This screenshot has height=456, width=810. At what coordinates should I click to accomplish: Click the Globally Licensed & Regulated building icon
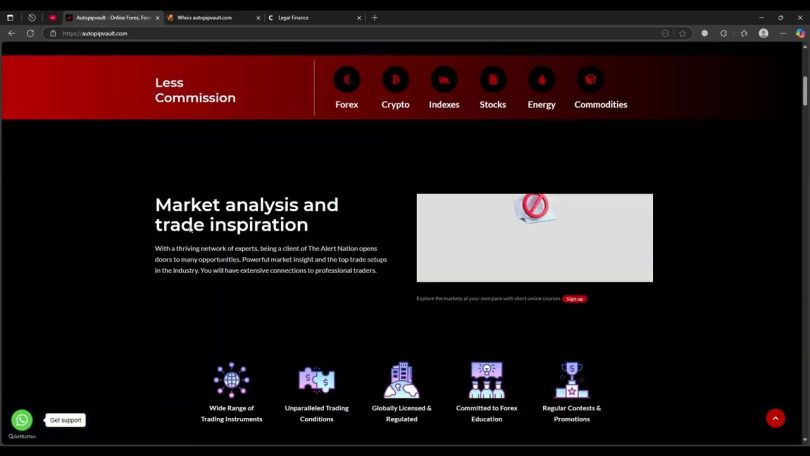(x=401, y=380)
